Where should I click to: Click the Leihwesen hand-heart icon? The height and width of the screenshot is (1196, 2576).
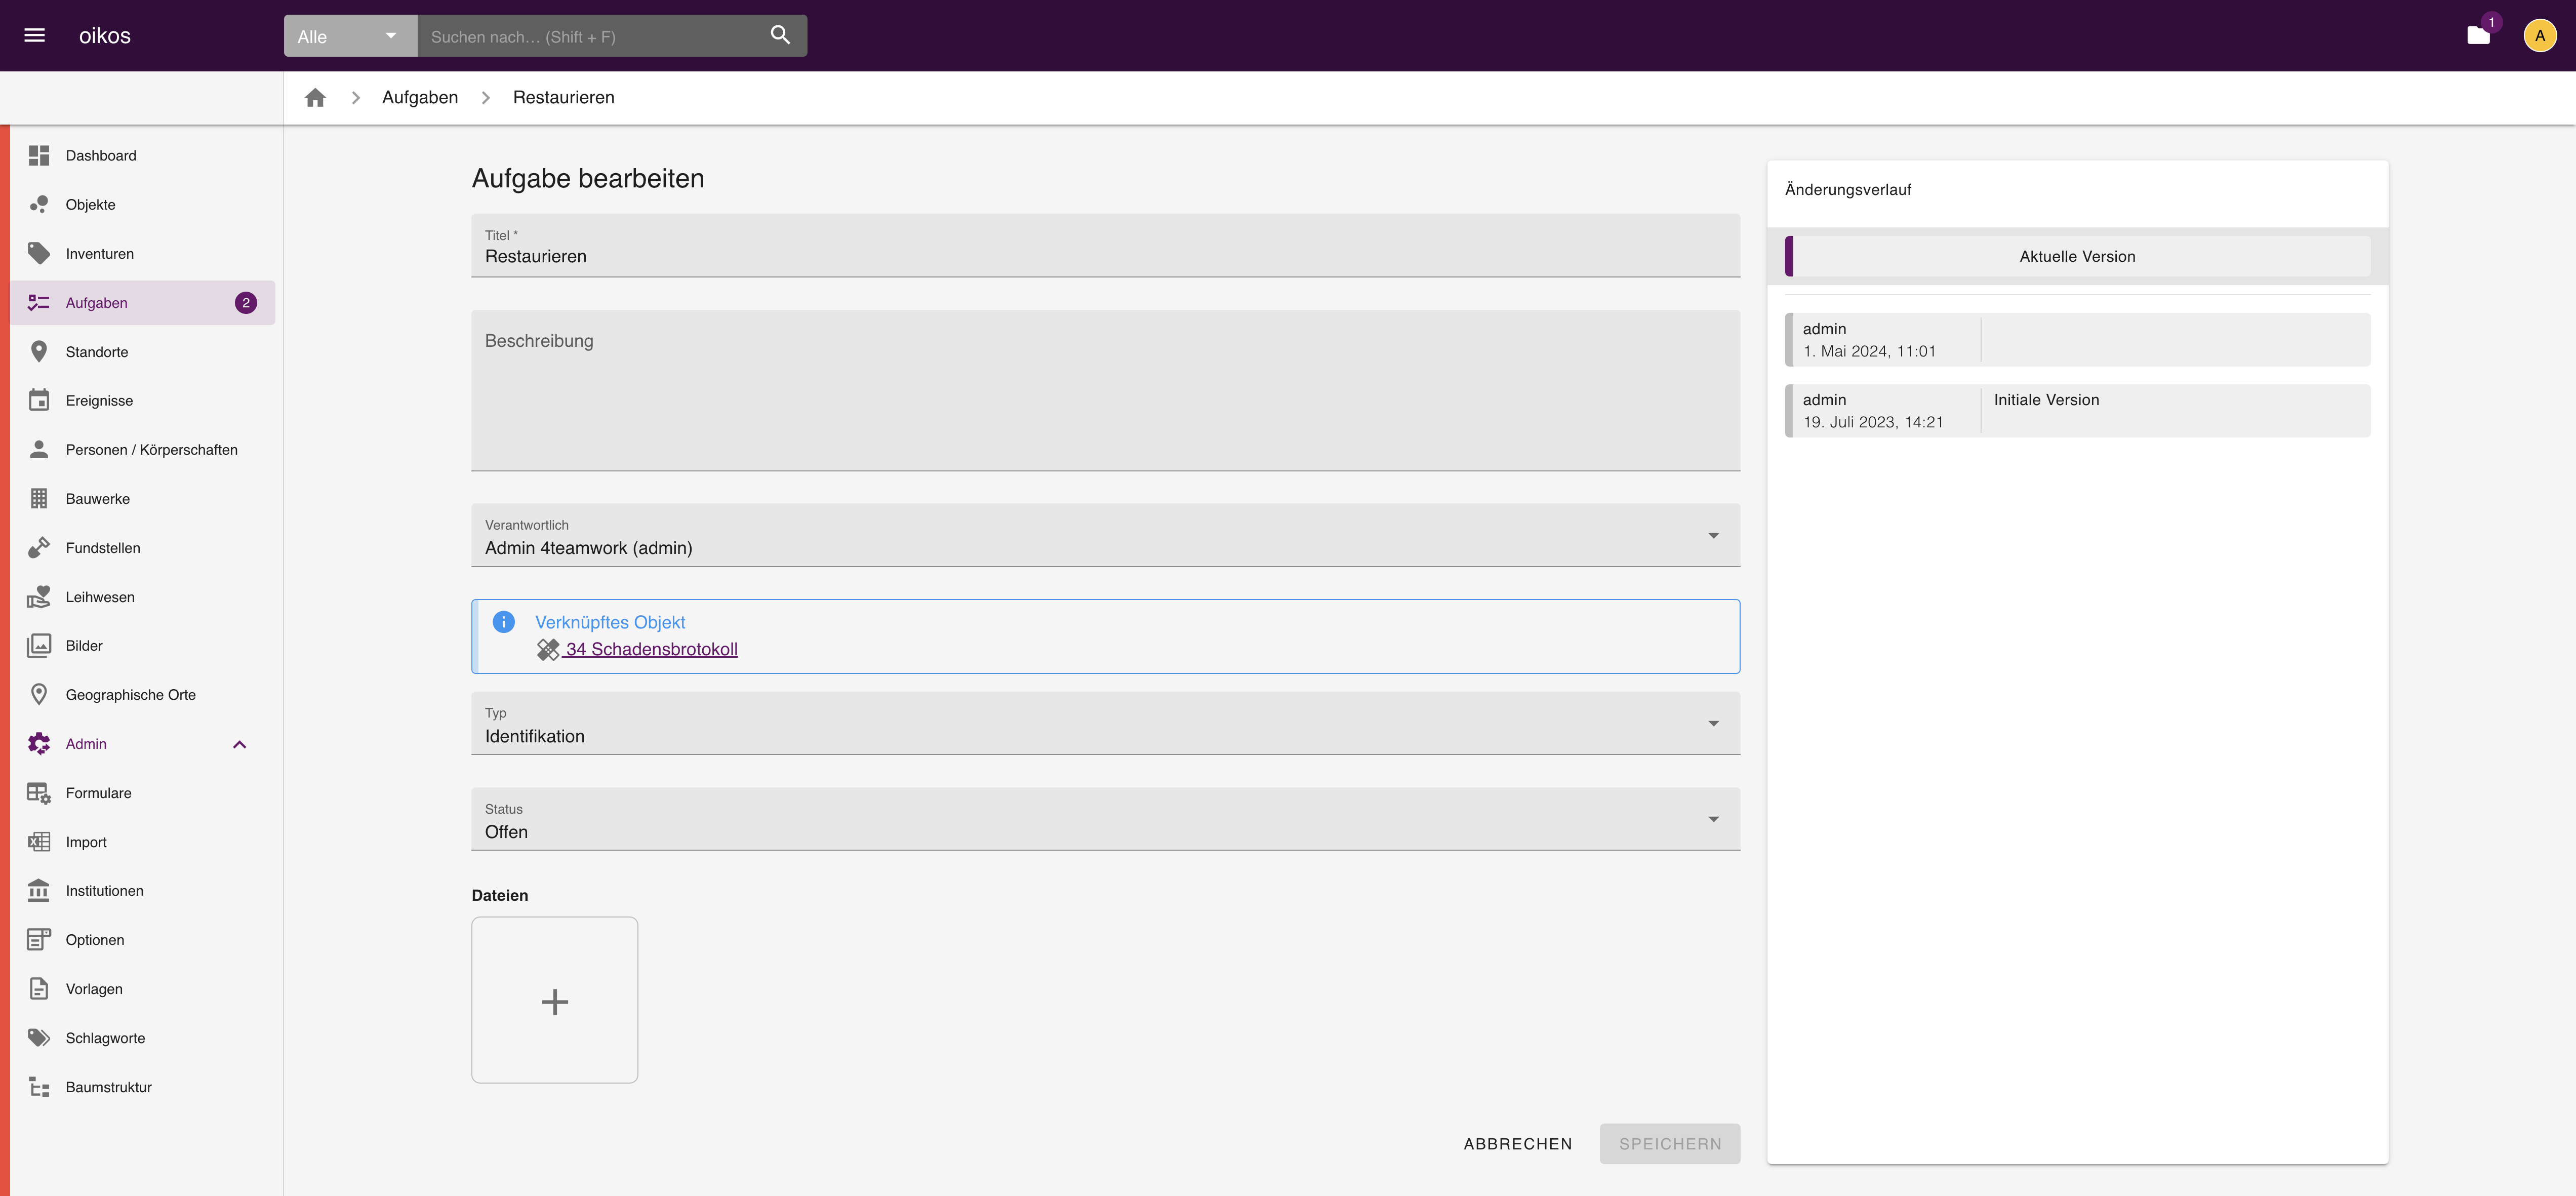coord(39,597)
